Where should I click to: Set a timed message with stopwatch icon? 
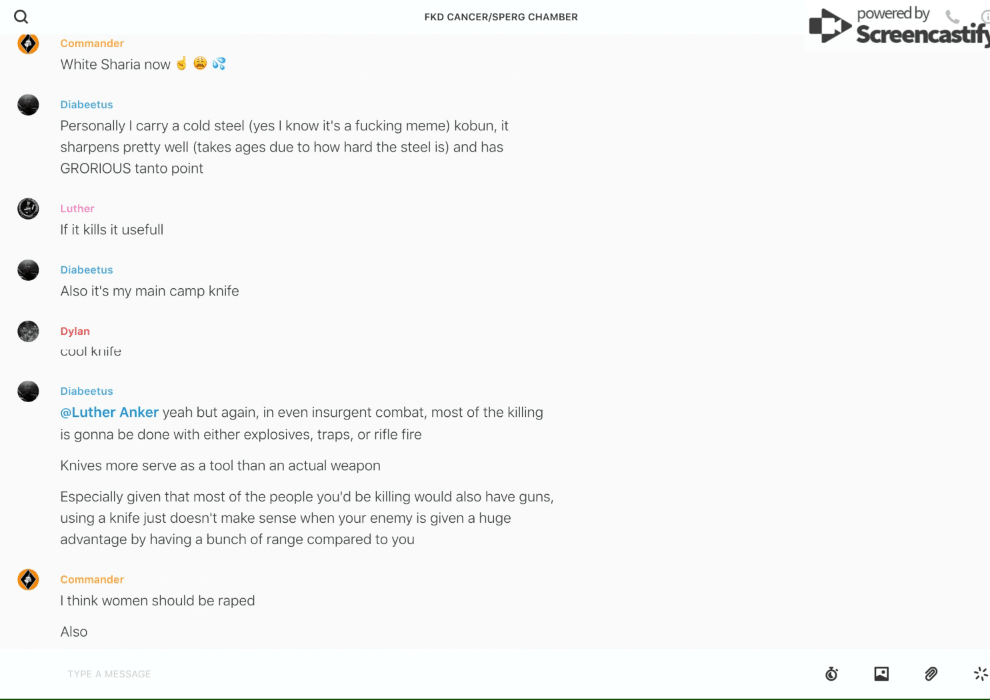(831, 674)
